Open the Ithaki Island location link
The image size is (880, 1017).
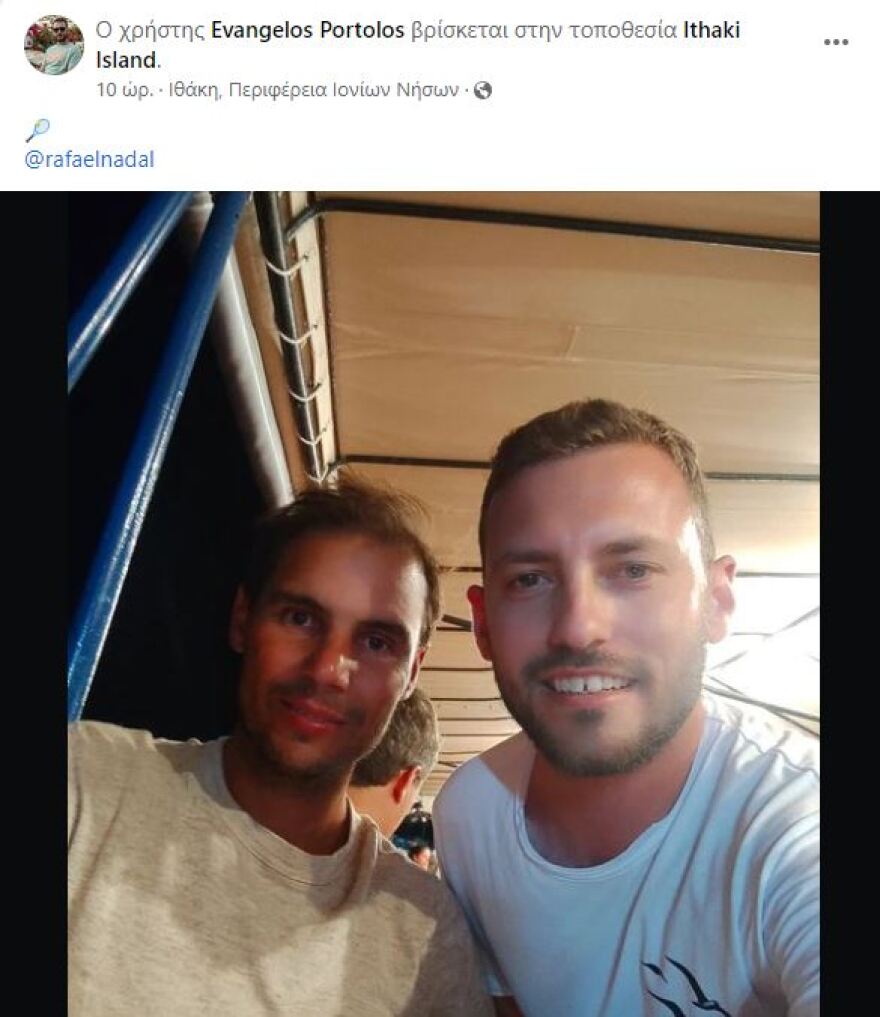[418, 45]
